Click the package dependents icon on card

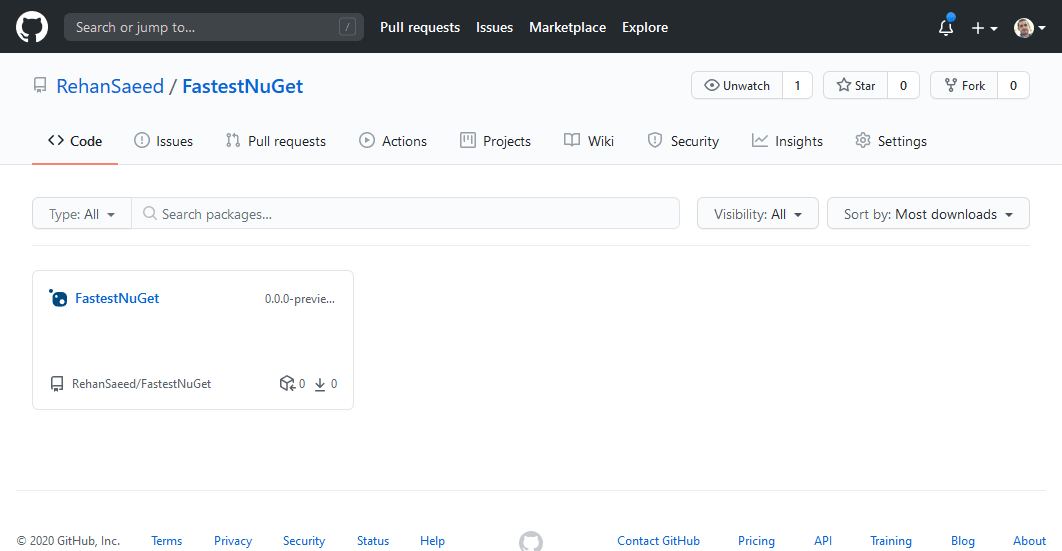tap(287, 384)
